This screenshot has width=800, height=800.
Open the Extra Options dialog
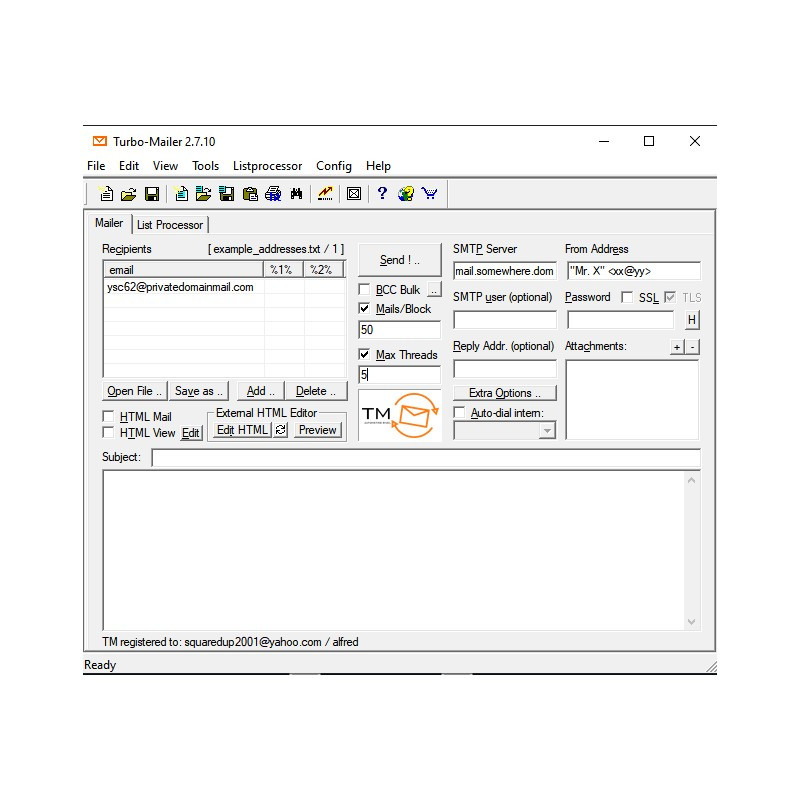coord(504,393)
